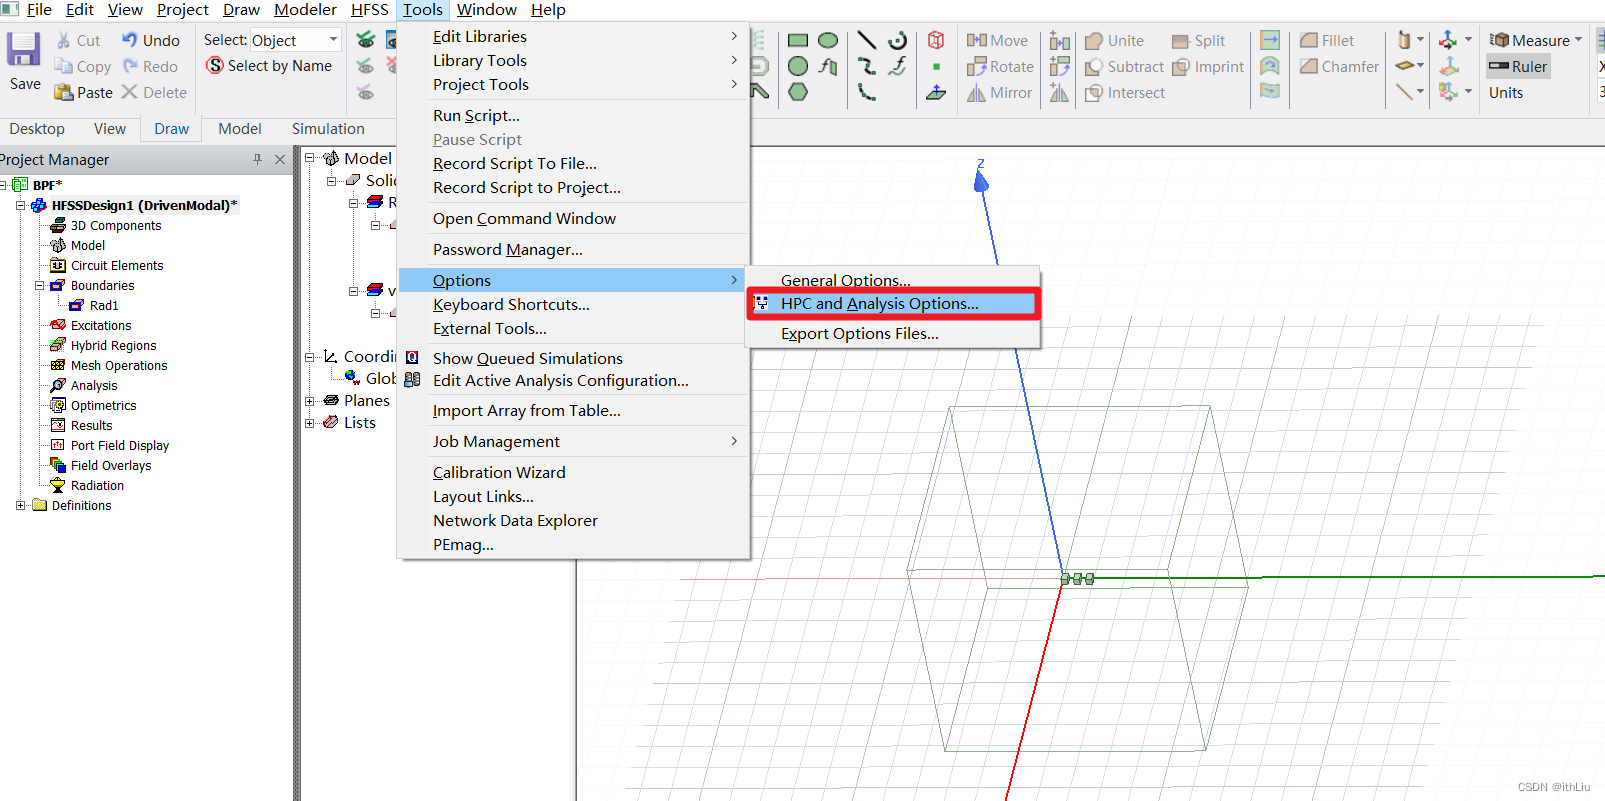Image resolution: width=1605 pixels, height=801 pixels.
Task: Open the cylinder primitive dropdown arrow
Action: pos(1420,40)
